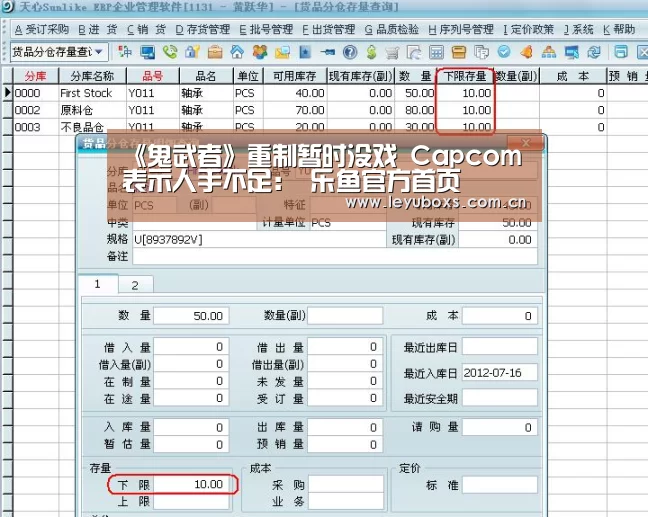Click the 上限 input field
648x517 pixels.
pyautogui.click(x=191, y=501)
